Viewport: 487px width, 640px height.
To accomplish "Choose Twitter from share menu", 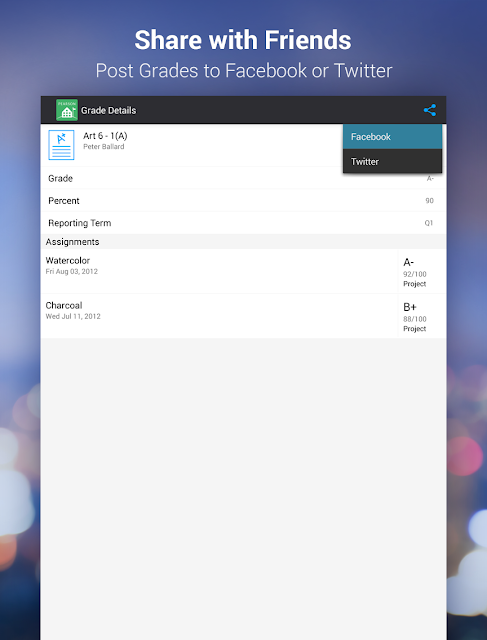I will click(392, 161).
